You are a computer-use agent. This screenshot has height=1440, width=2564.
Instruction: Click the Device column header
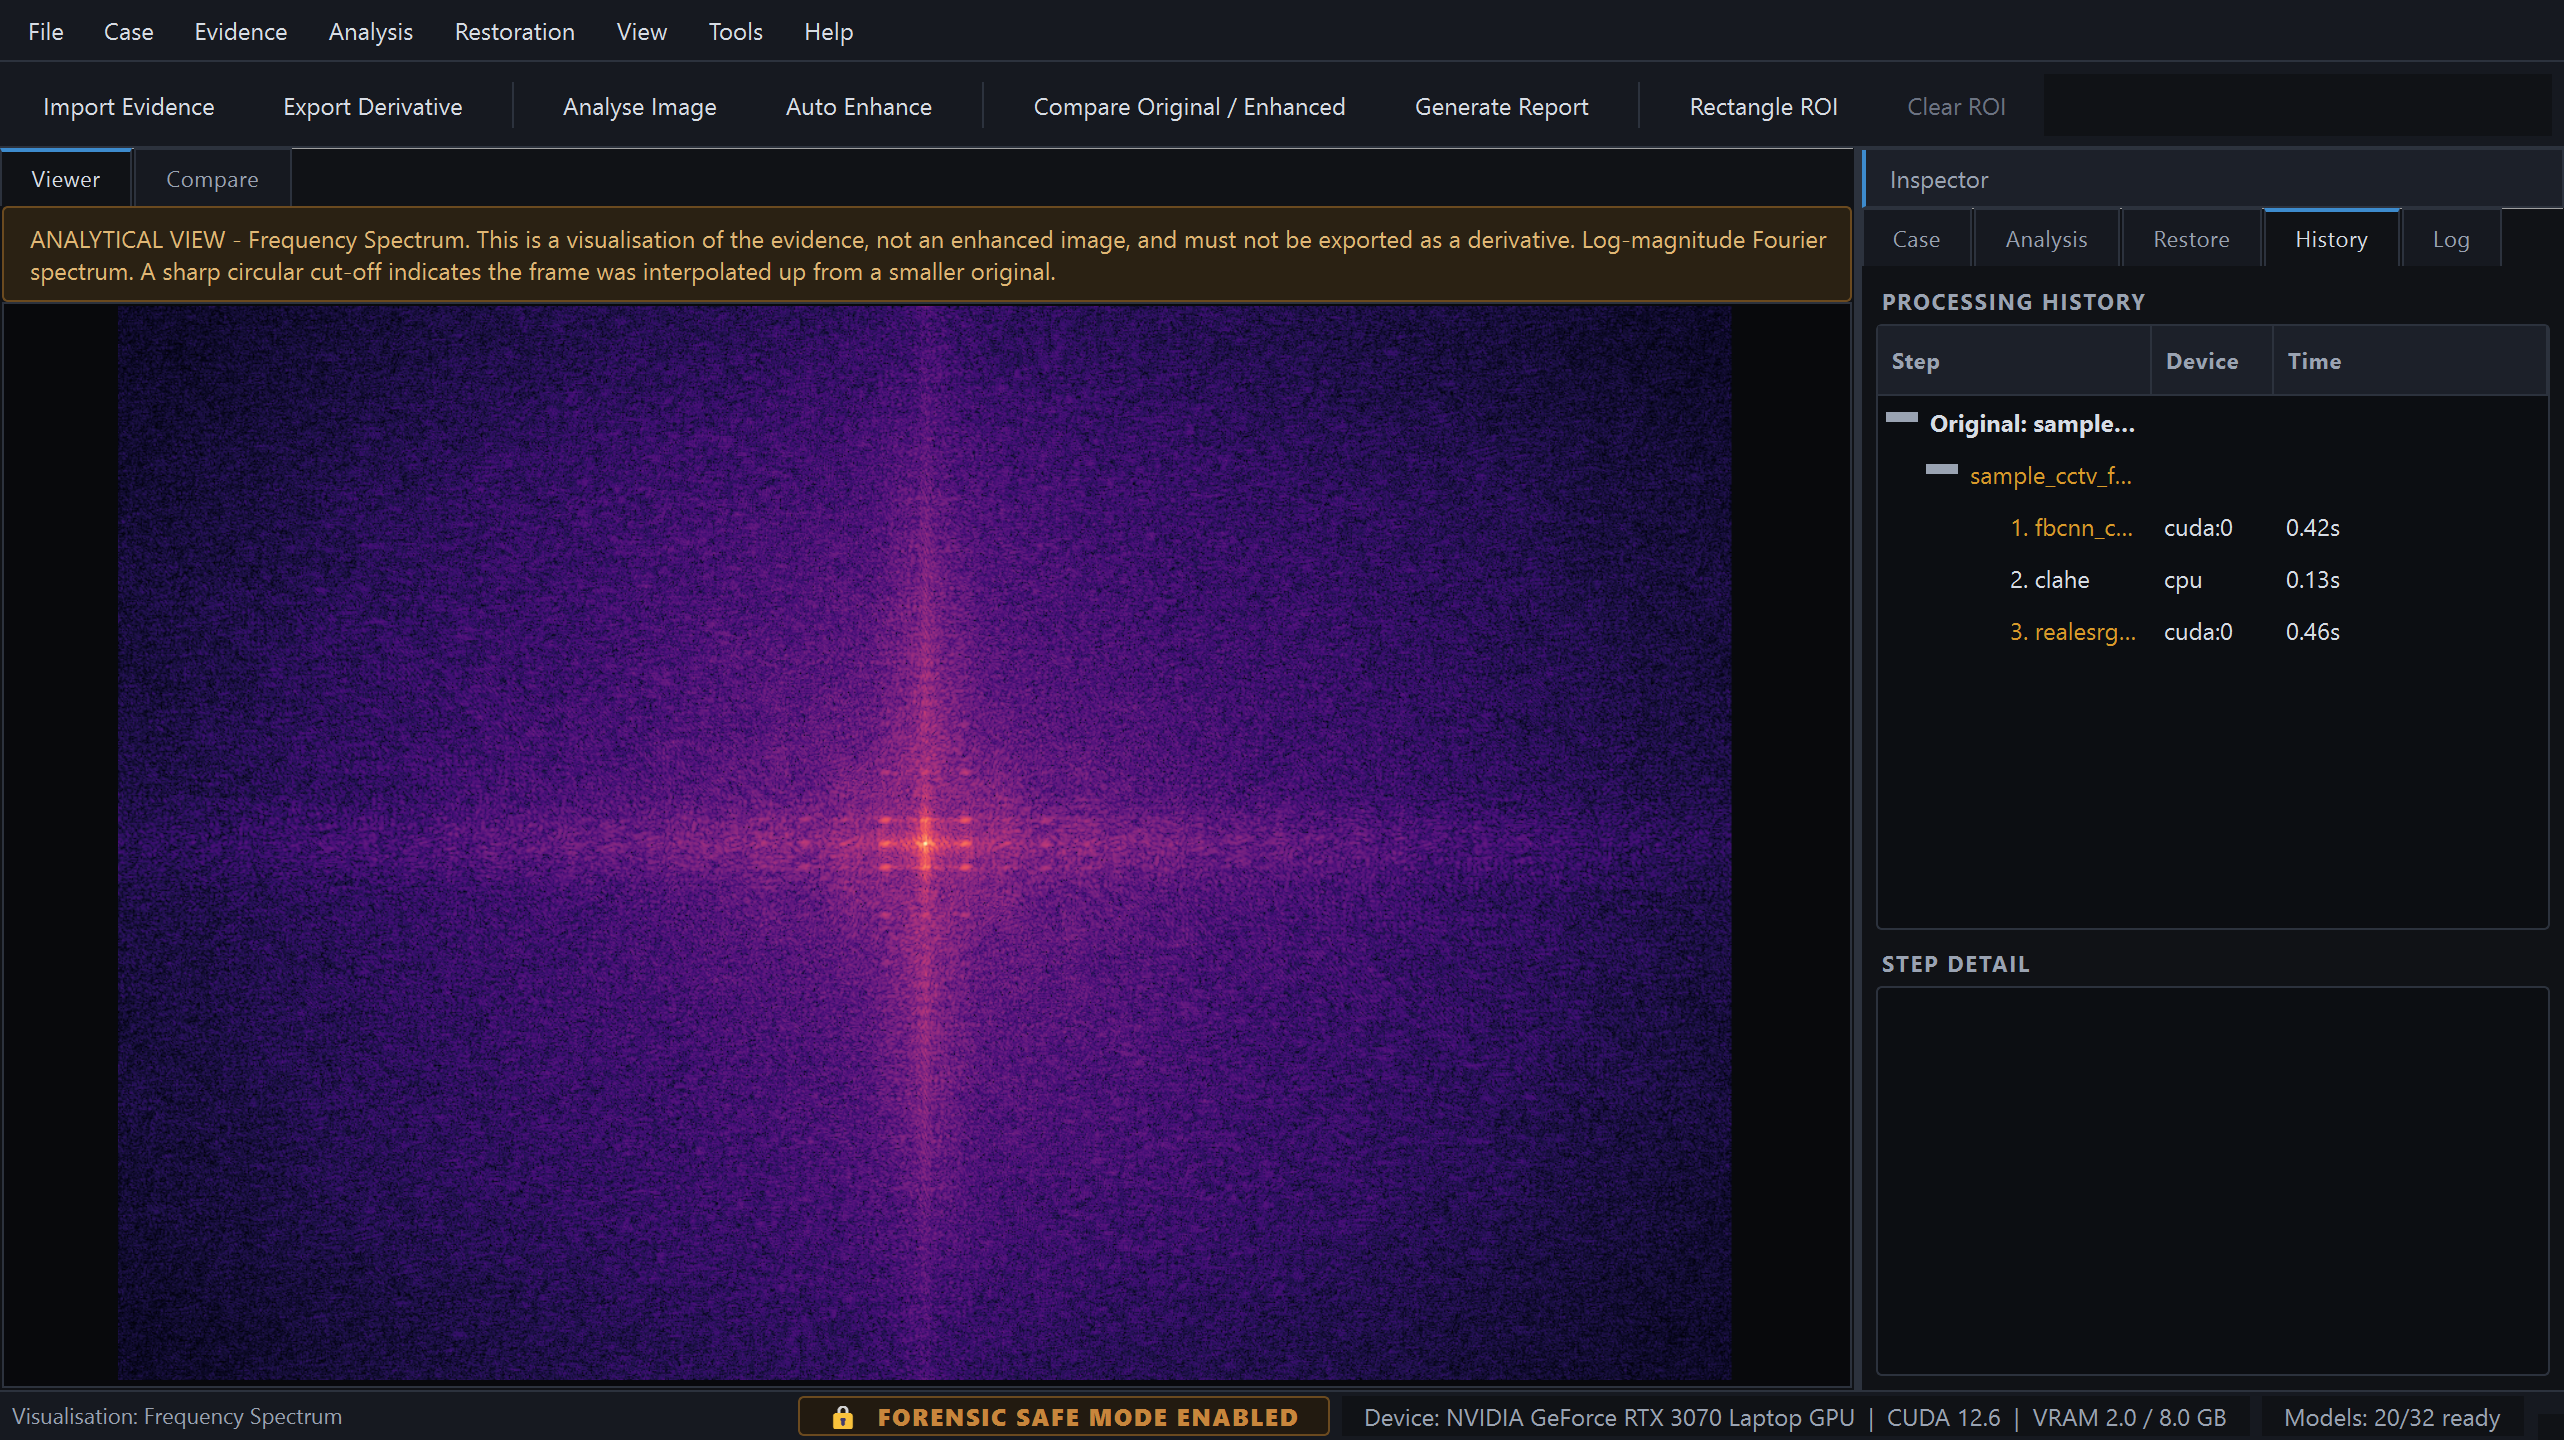click(2212, 361)
